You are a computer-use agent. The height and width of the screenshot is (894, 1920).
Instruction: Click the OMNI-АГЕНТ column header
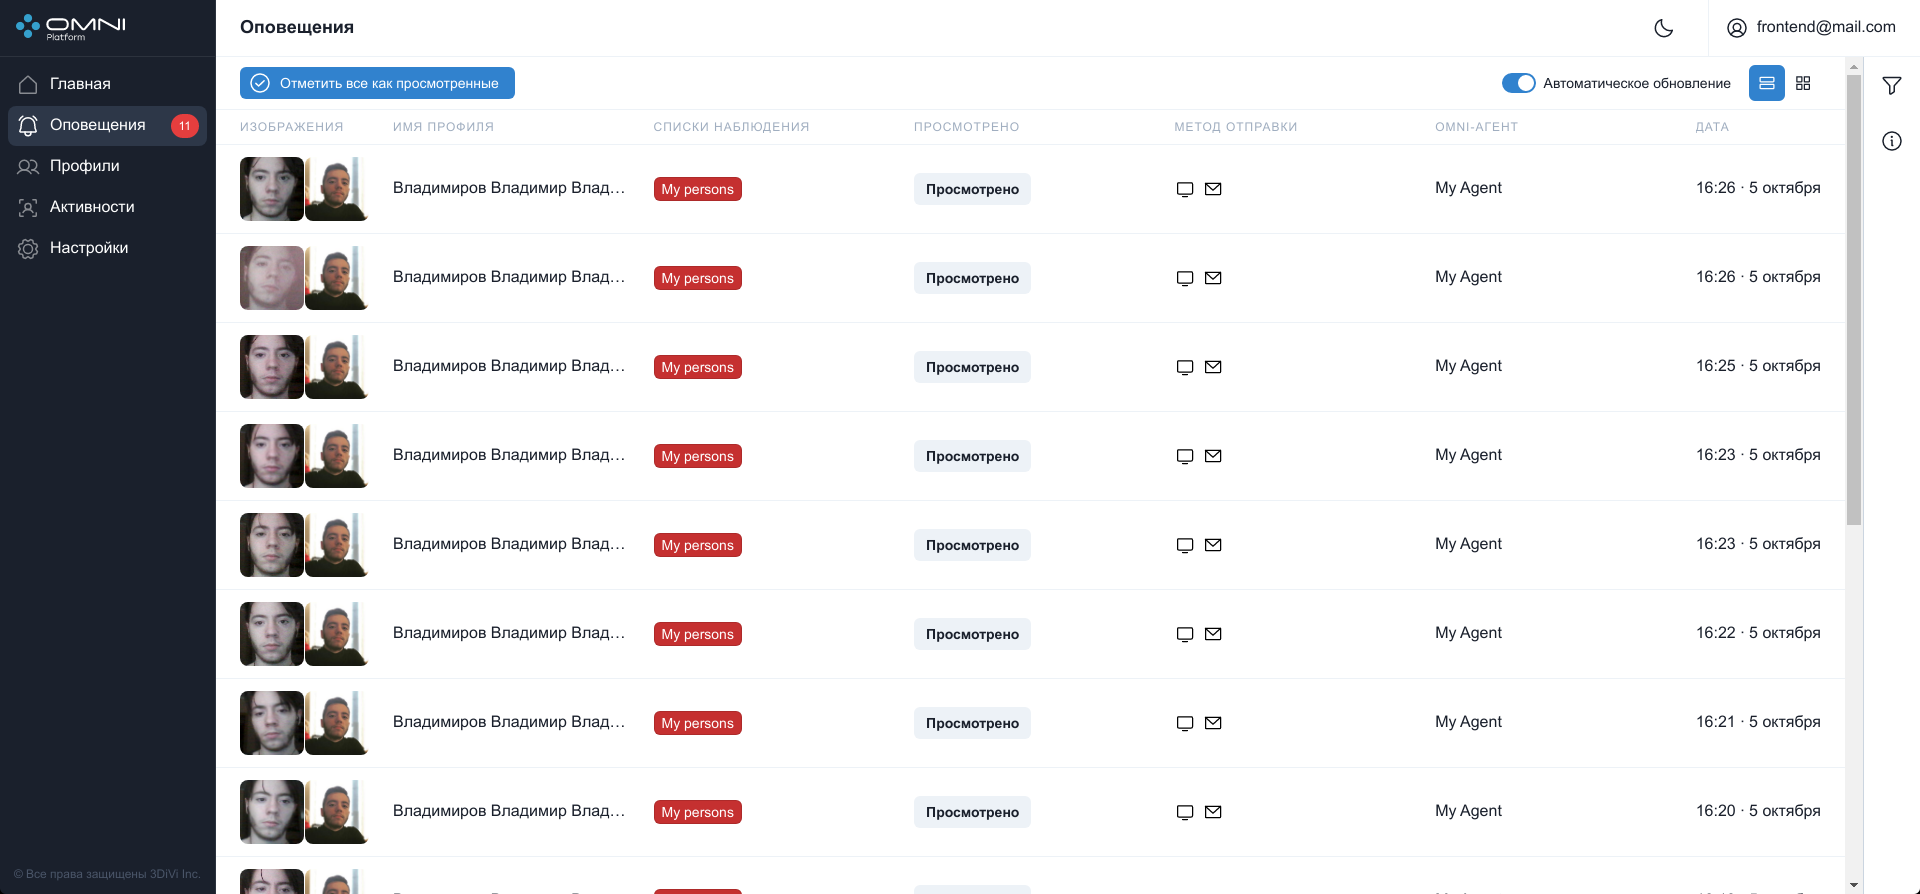point(1476,127)
